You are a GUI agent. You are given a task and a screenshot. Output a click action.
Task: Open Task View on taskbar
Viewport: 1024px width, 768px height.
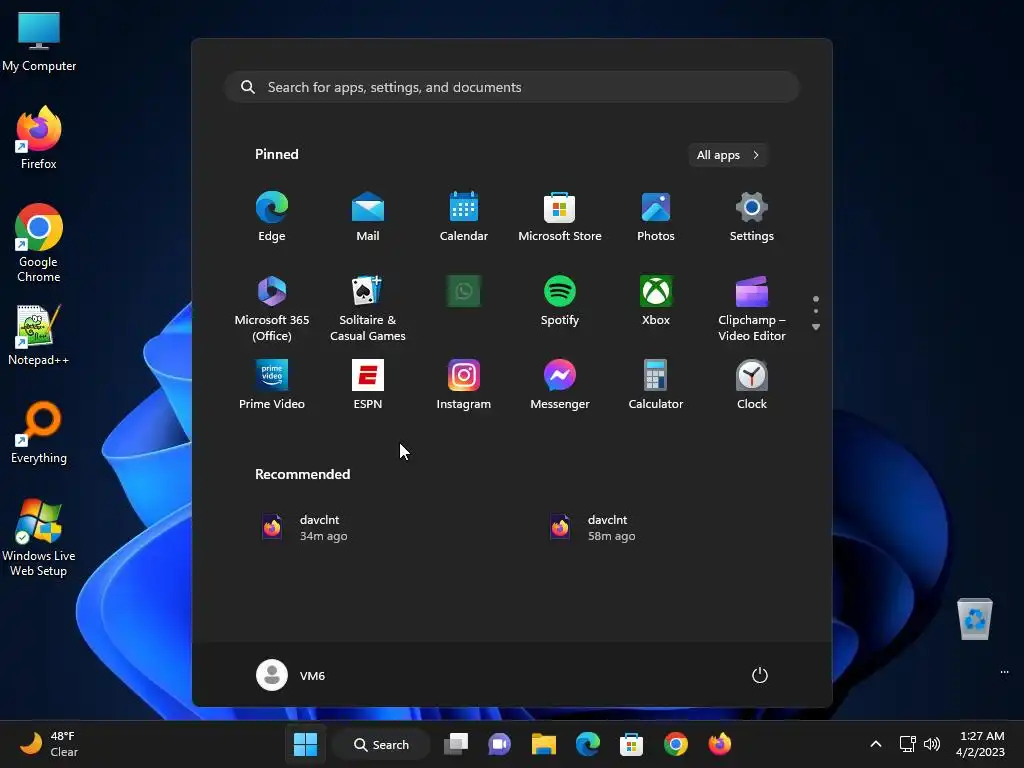[x=456, y=744]
